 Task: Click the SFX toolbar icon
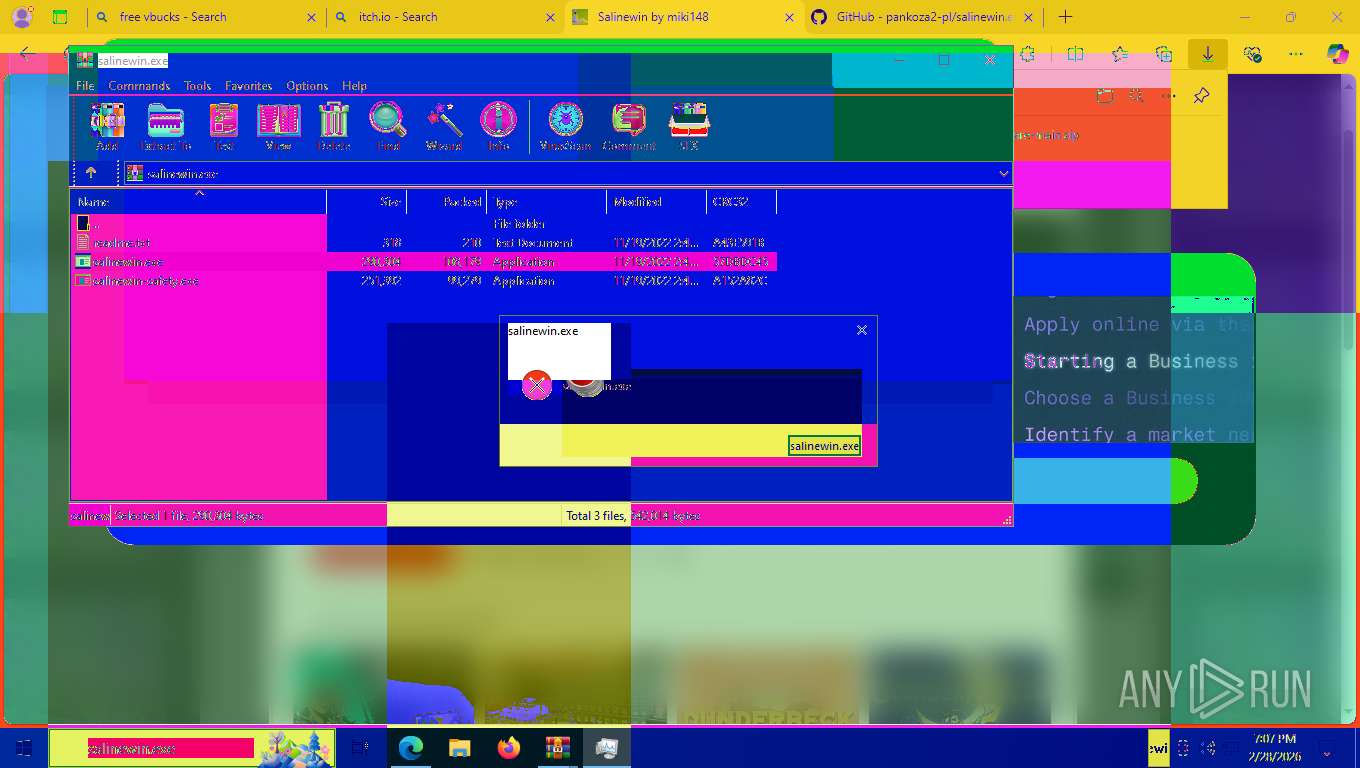pyautogui.click(x=689, y=127)
